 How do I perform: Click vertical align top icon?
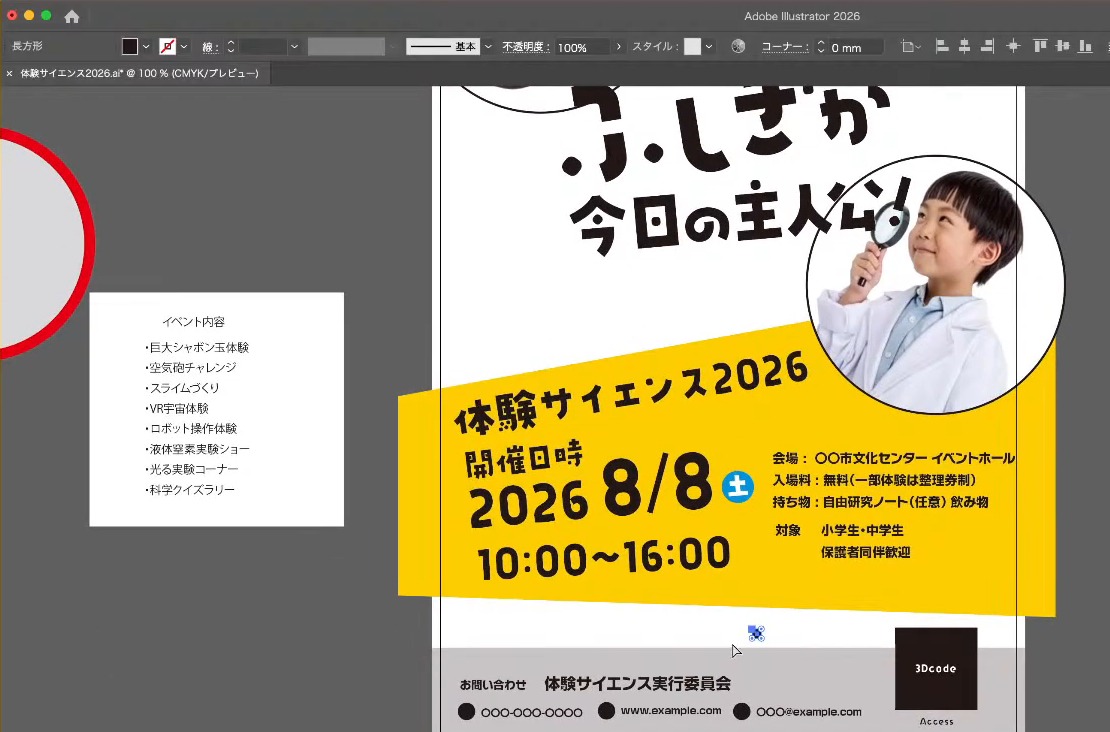click(x=1040, y=47)
